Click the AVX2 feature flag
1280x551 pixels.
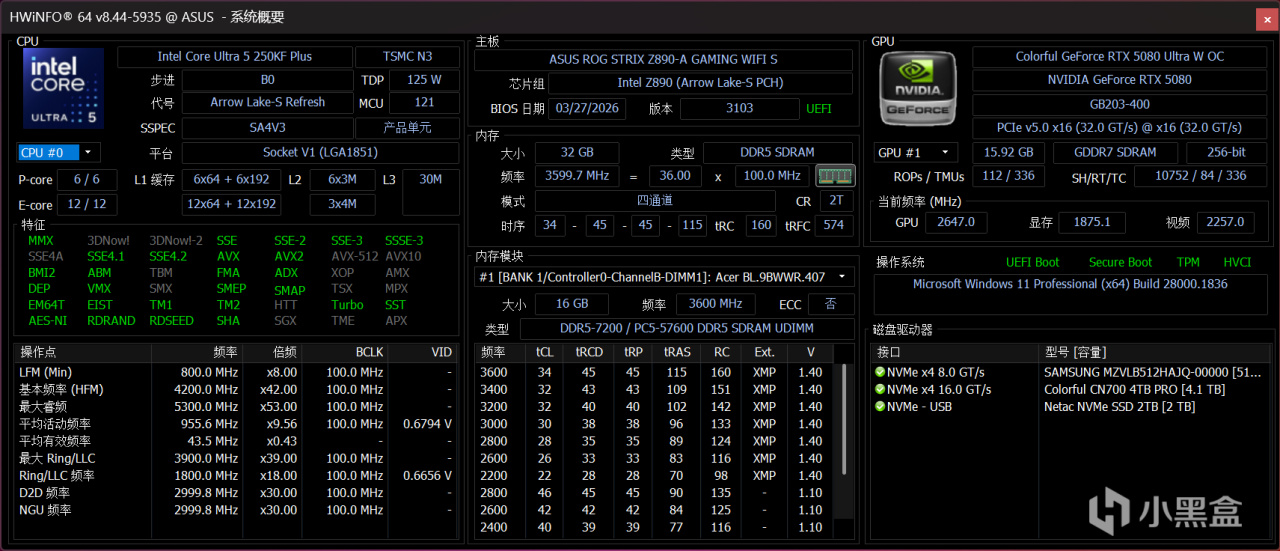coord(289,257)
